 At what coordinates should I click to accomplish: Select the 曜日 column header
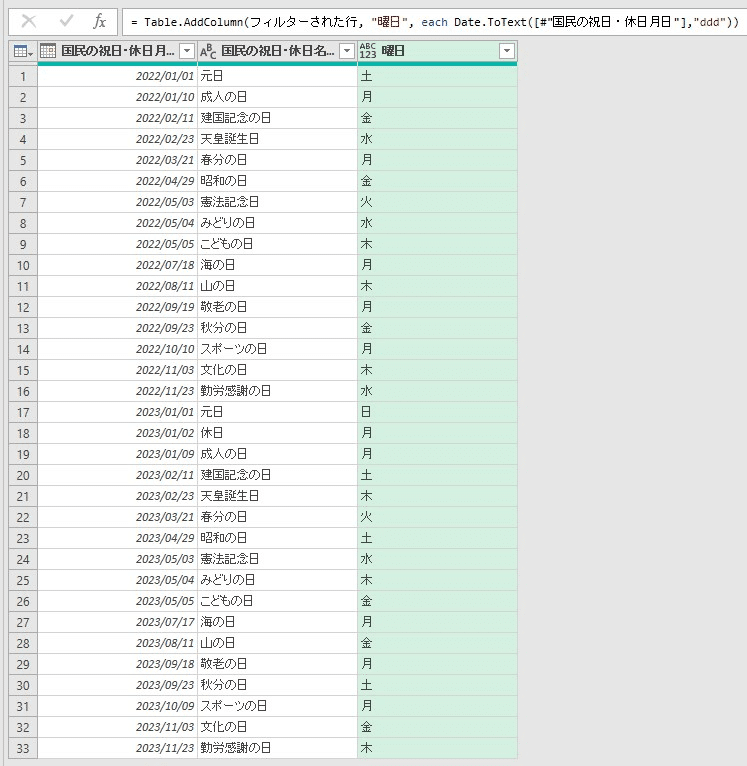pyautogui.click(x=437, y=51)
